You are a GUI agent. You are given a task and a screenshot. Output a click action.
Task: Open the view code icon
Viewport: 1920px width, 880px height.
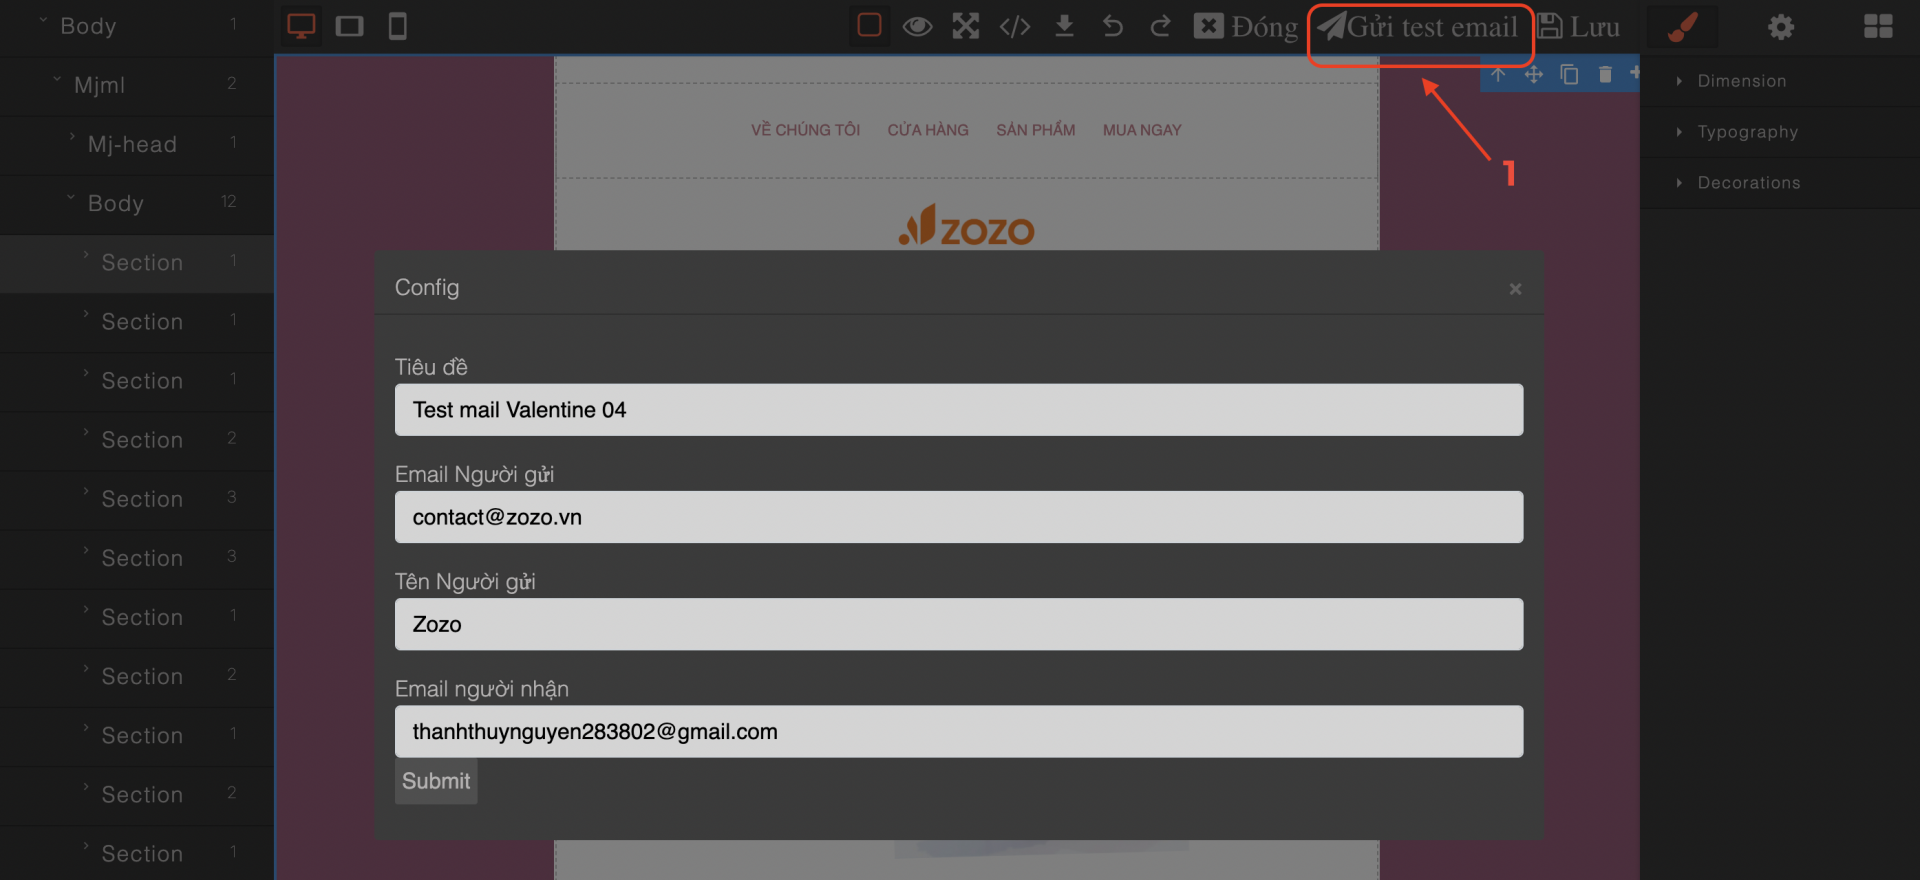coord(1014,26)
